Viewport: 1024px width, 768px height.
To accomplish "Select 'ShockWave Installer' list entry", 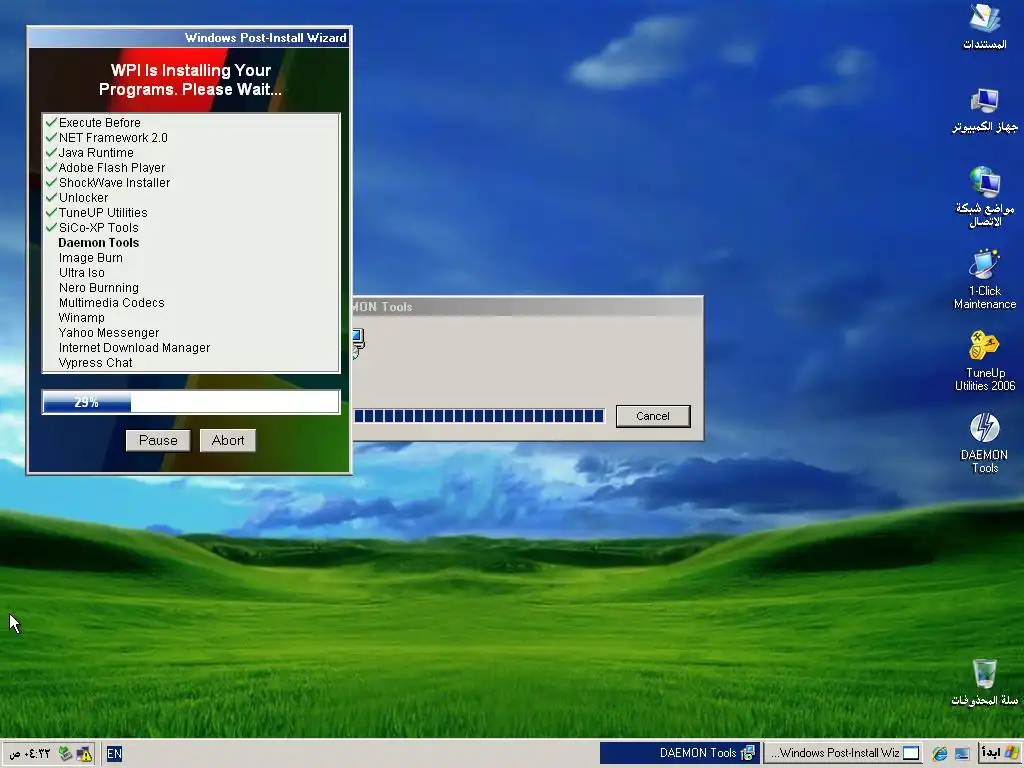I will tap(114, 182).
